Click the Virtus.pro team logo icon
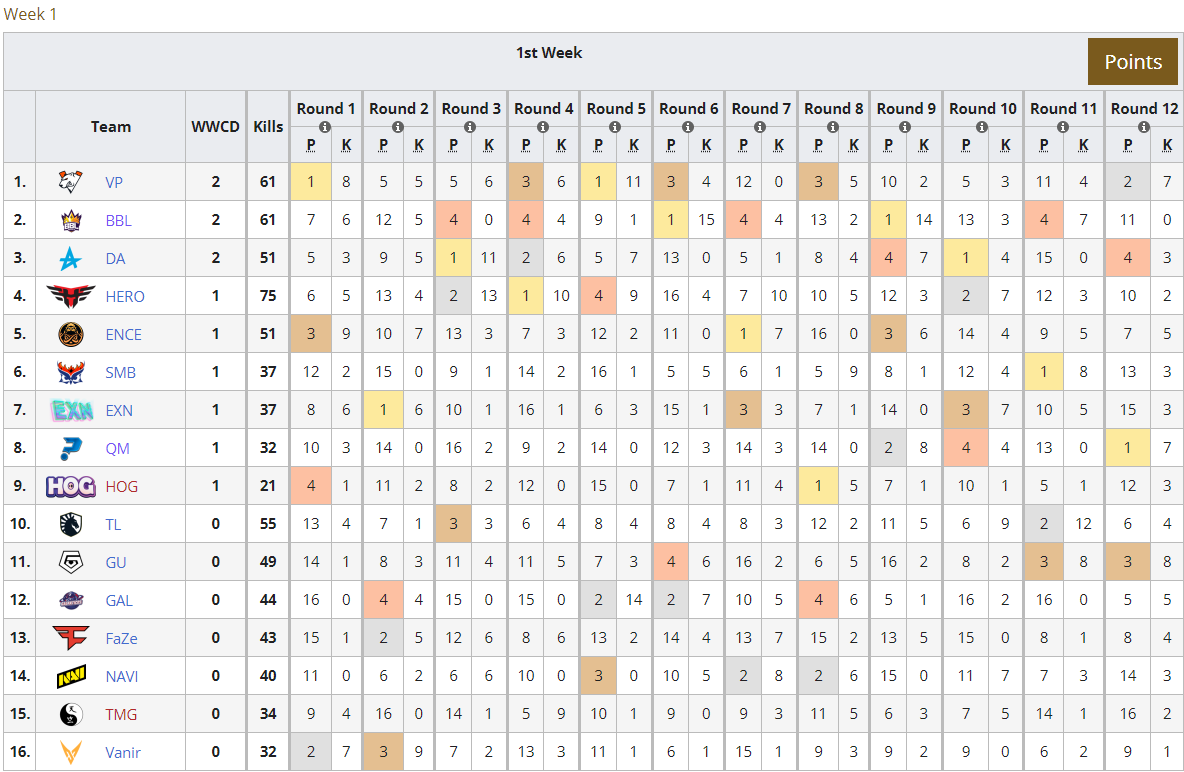 tap(70, 182)
